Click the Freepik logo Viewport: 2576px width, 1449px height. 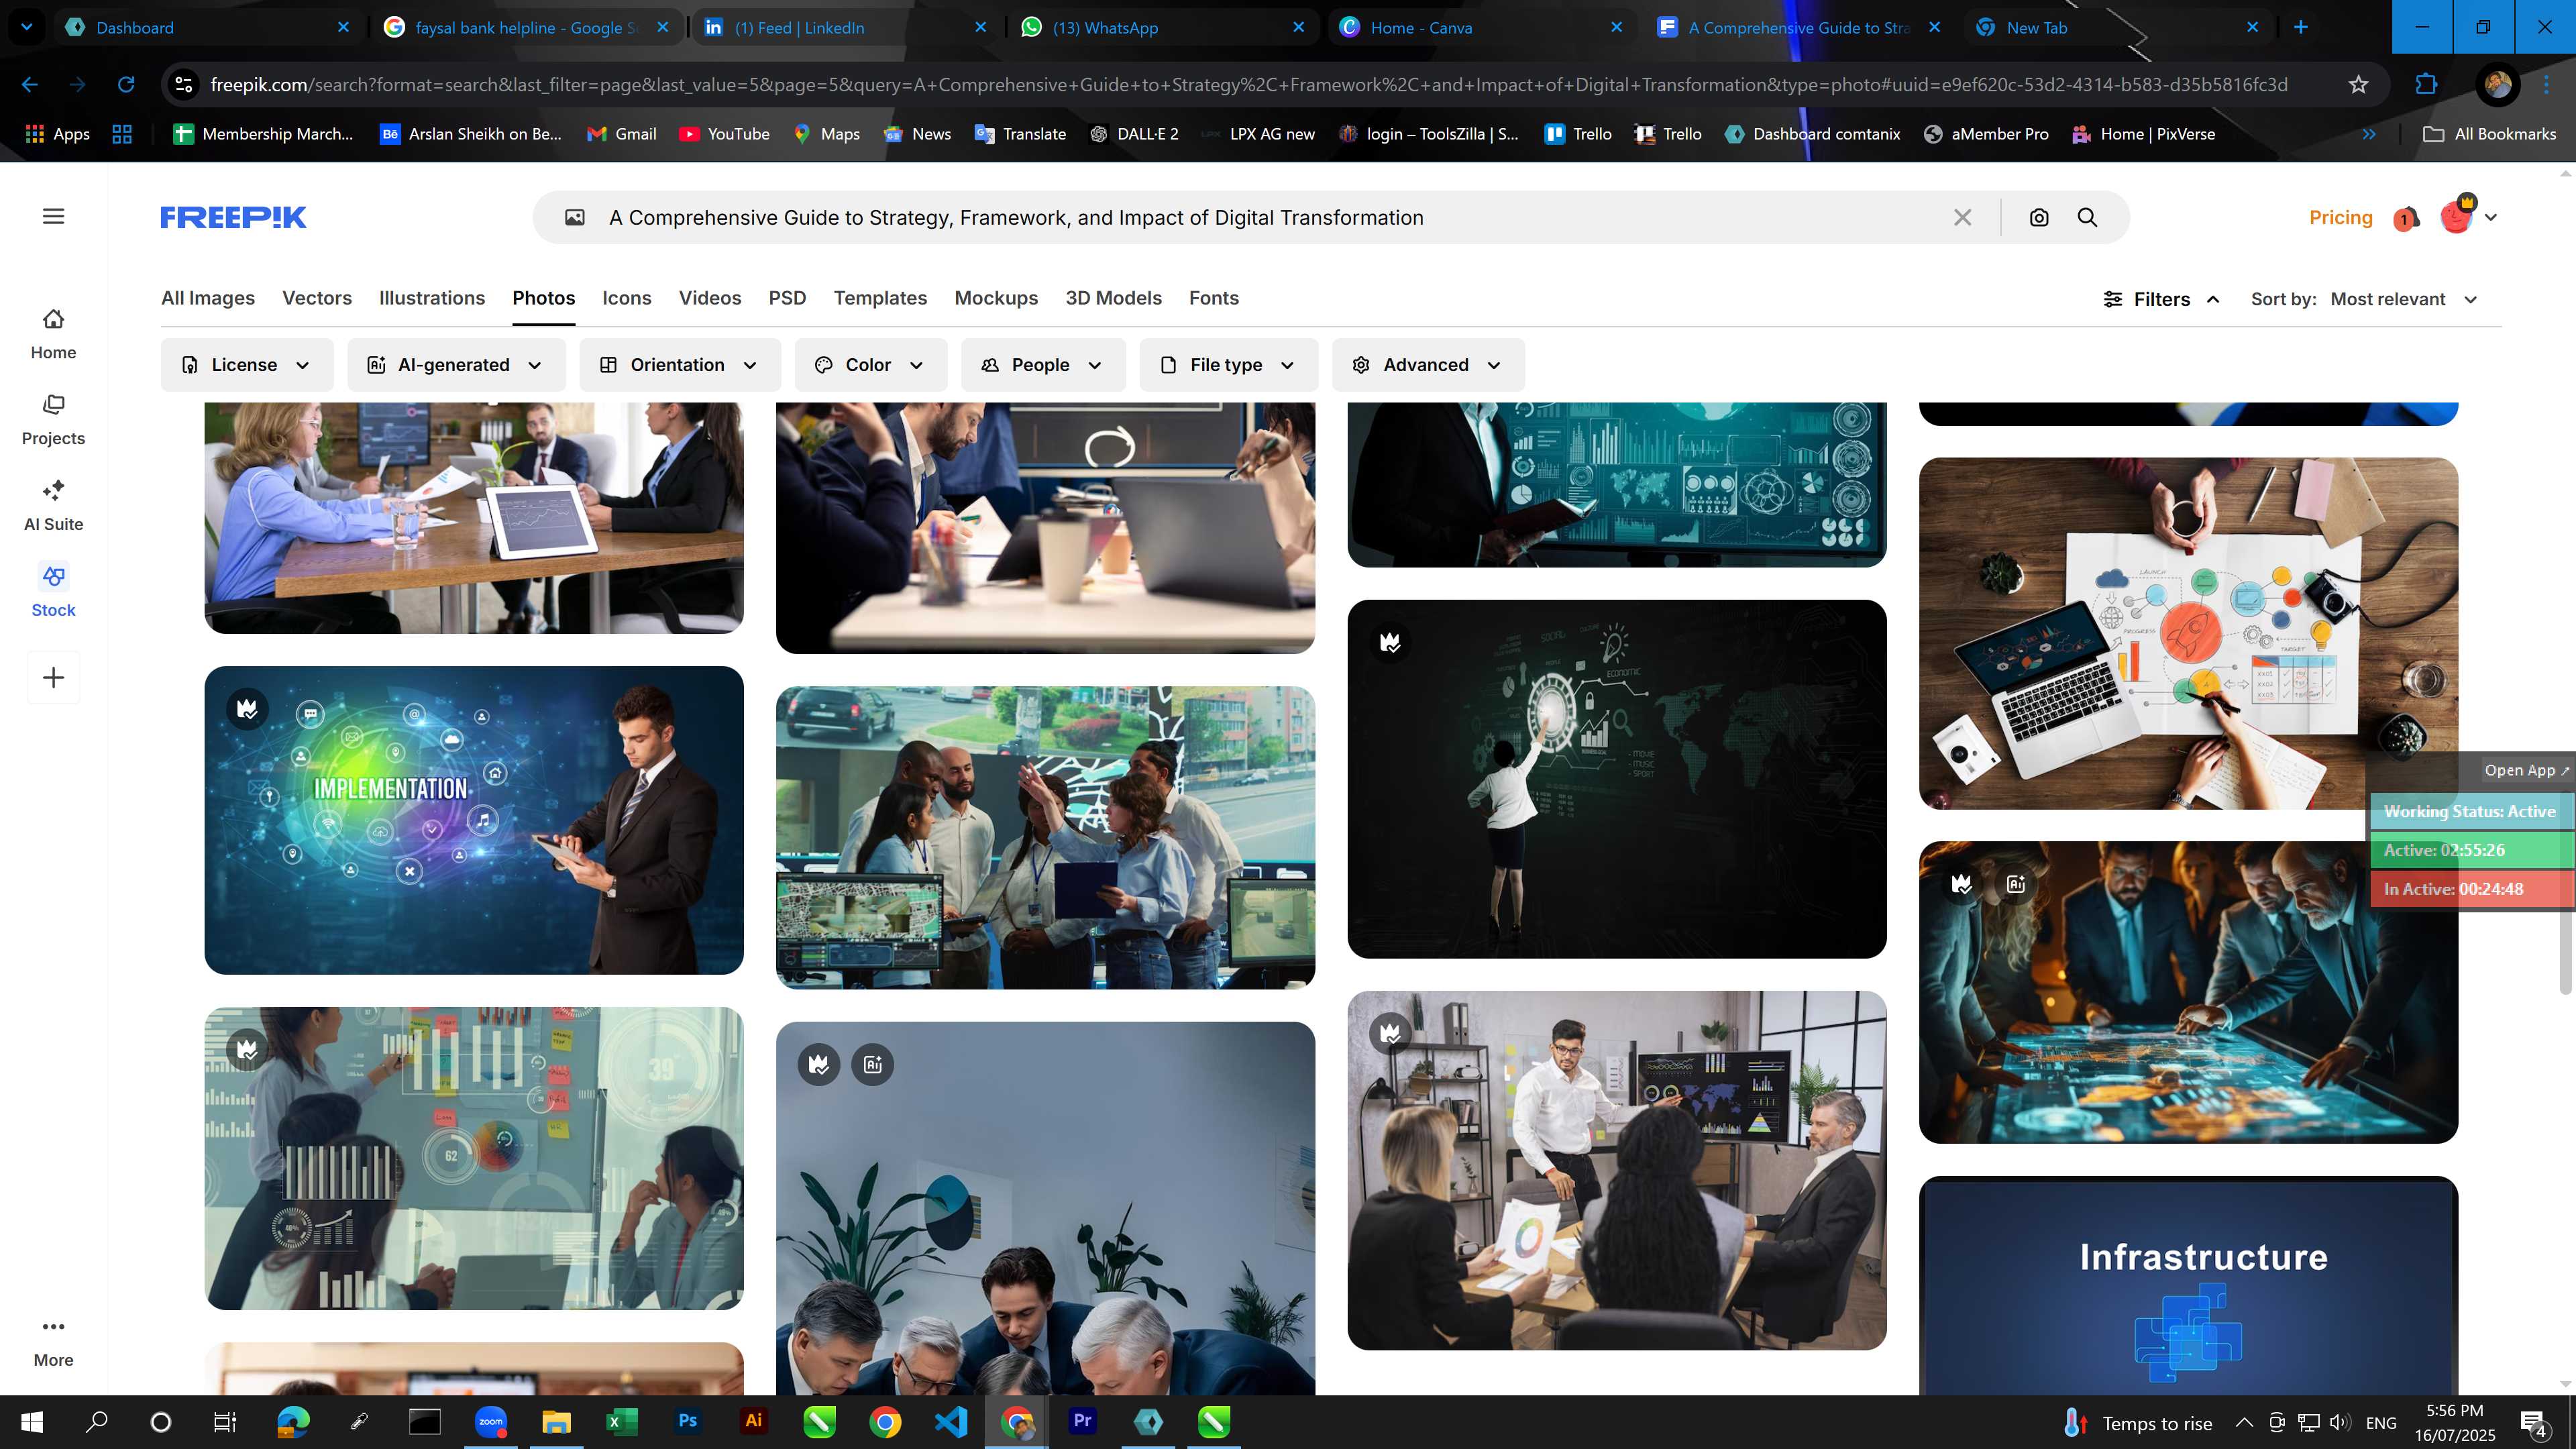pyautogui.click(x=233, y=217)
